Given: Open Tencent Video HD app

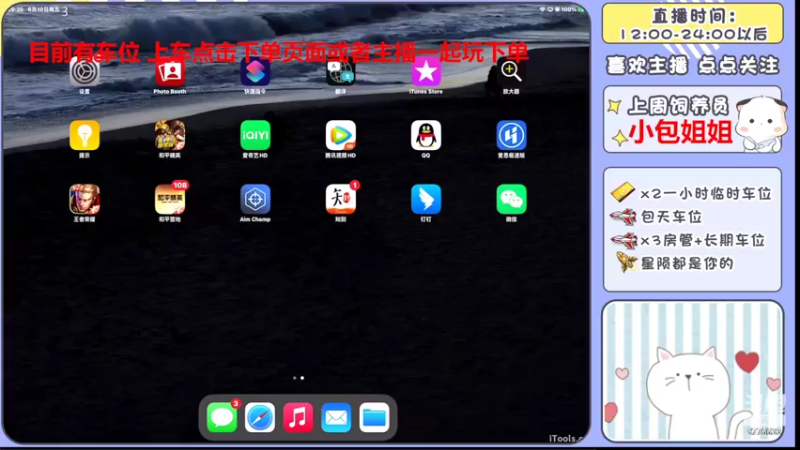Looking at the screenshot, I should coord(340,135).
